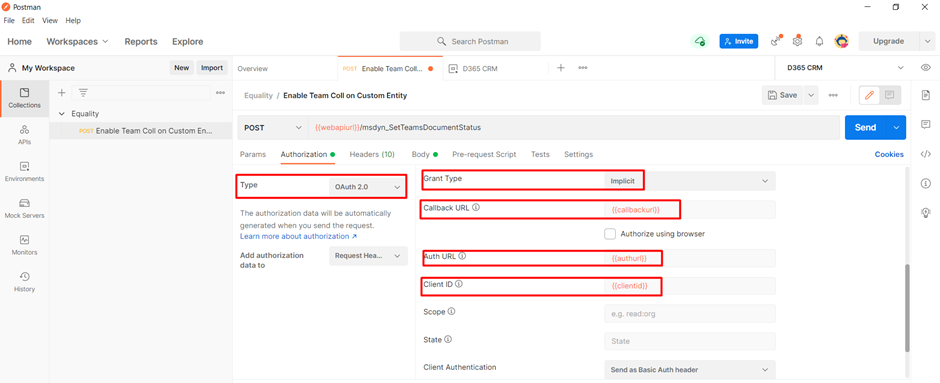Open the Client Authentication dropdown
The width and height of the screenshot is (940, 383).
pos(689,370)
